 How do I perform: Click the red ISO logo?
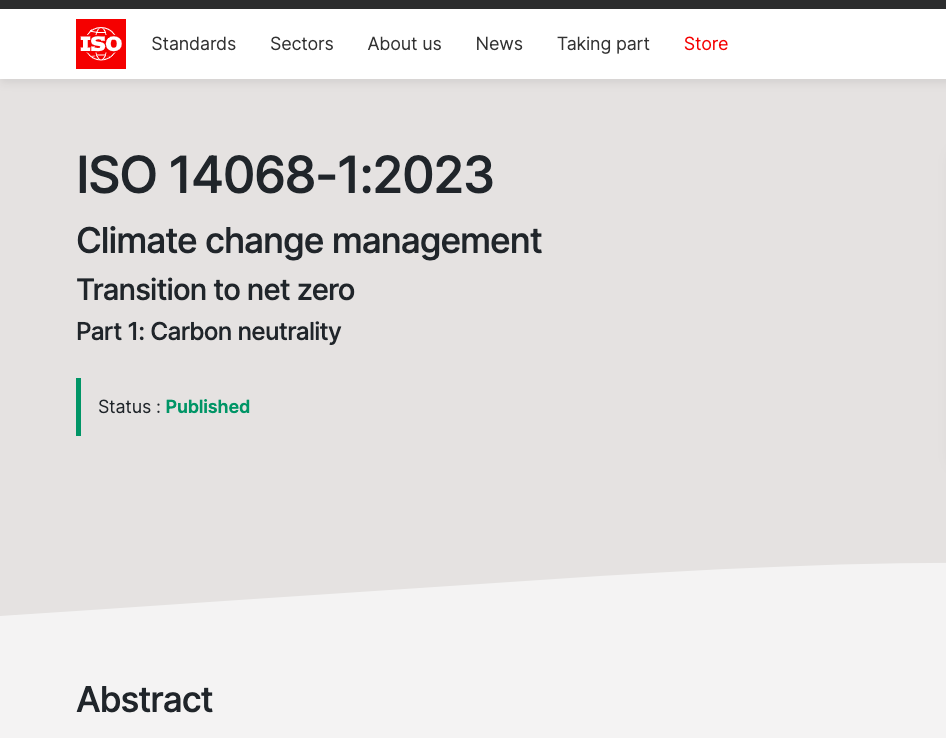[x=101, y=44]
